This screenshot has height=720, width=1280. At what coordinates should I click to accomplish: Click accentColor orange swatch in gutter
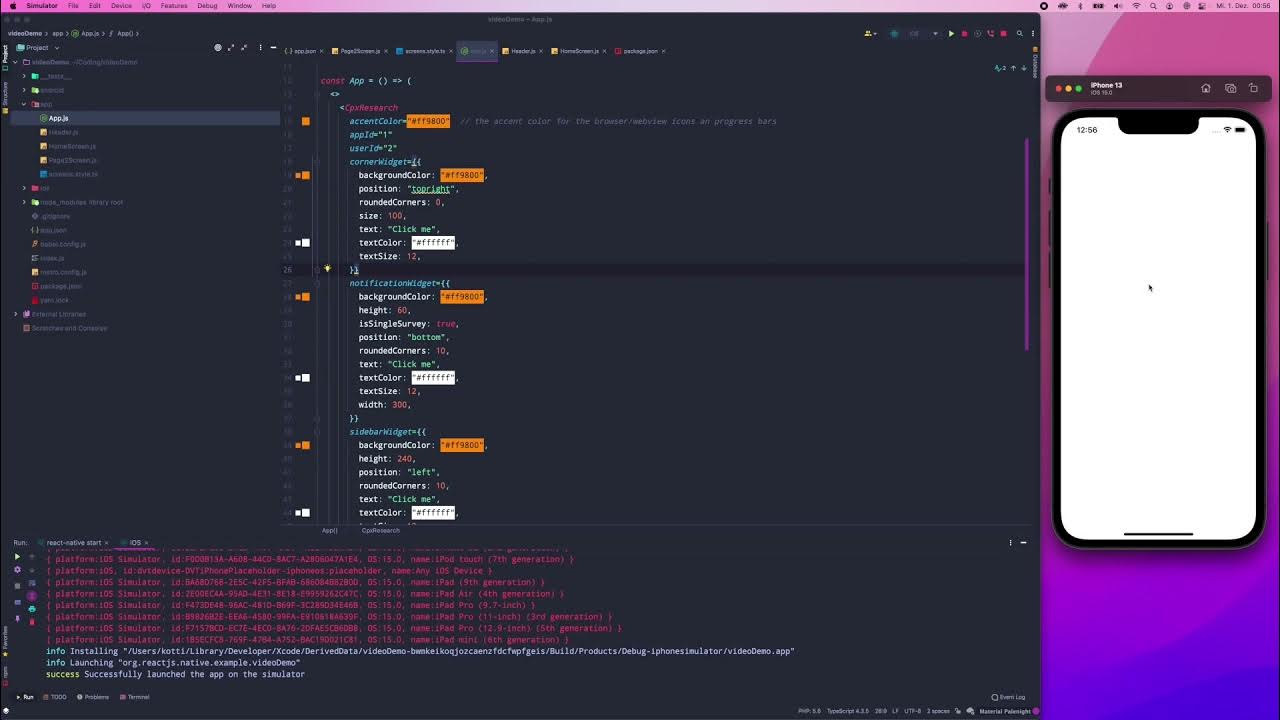(x=306, y=121)
